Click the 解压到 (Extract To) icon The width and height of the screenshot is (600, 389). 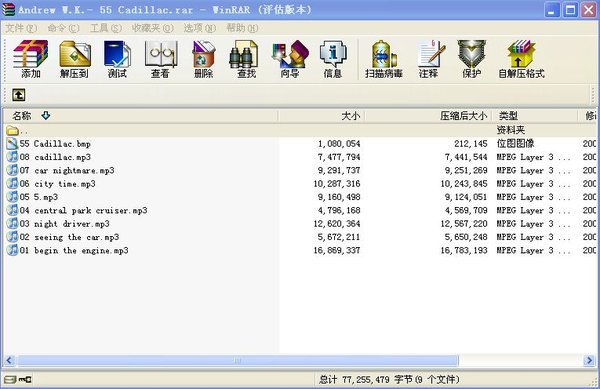coord(75,59)
